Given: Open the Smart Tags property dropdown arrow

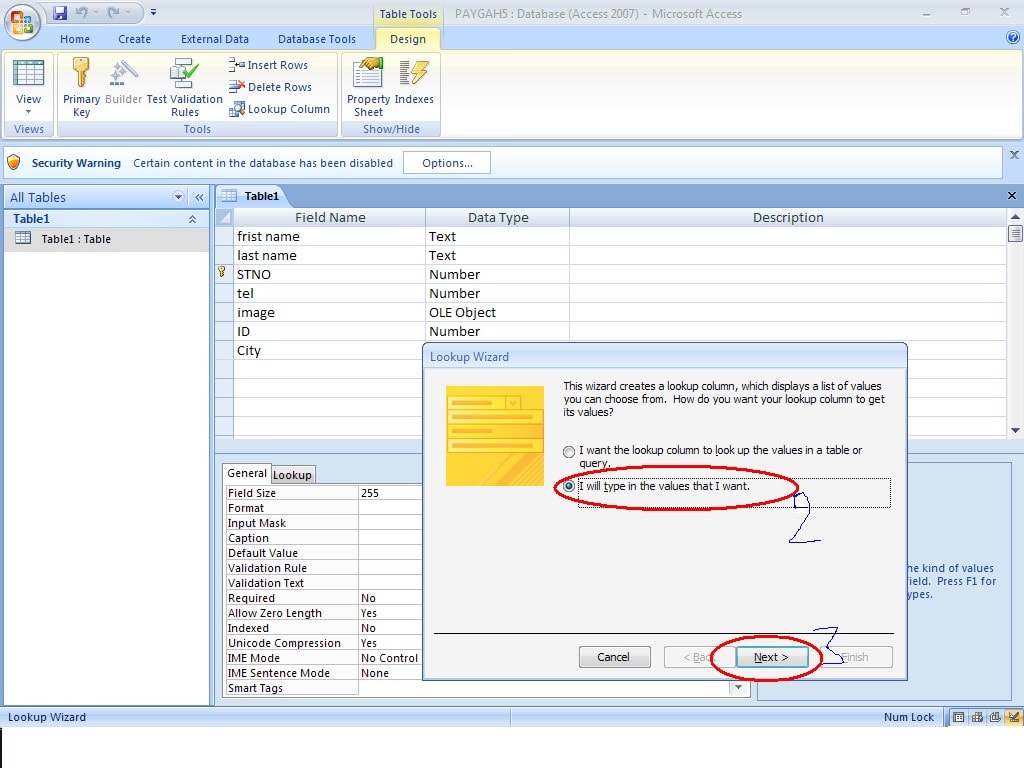Looking at the screenshot, I should coord(738,688).
